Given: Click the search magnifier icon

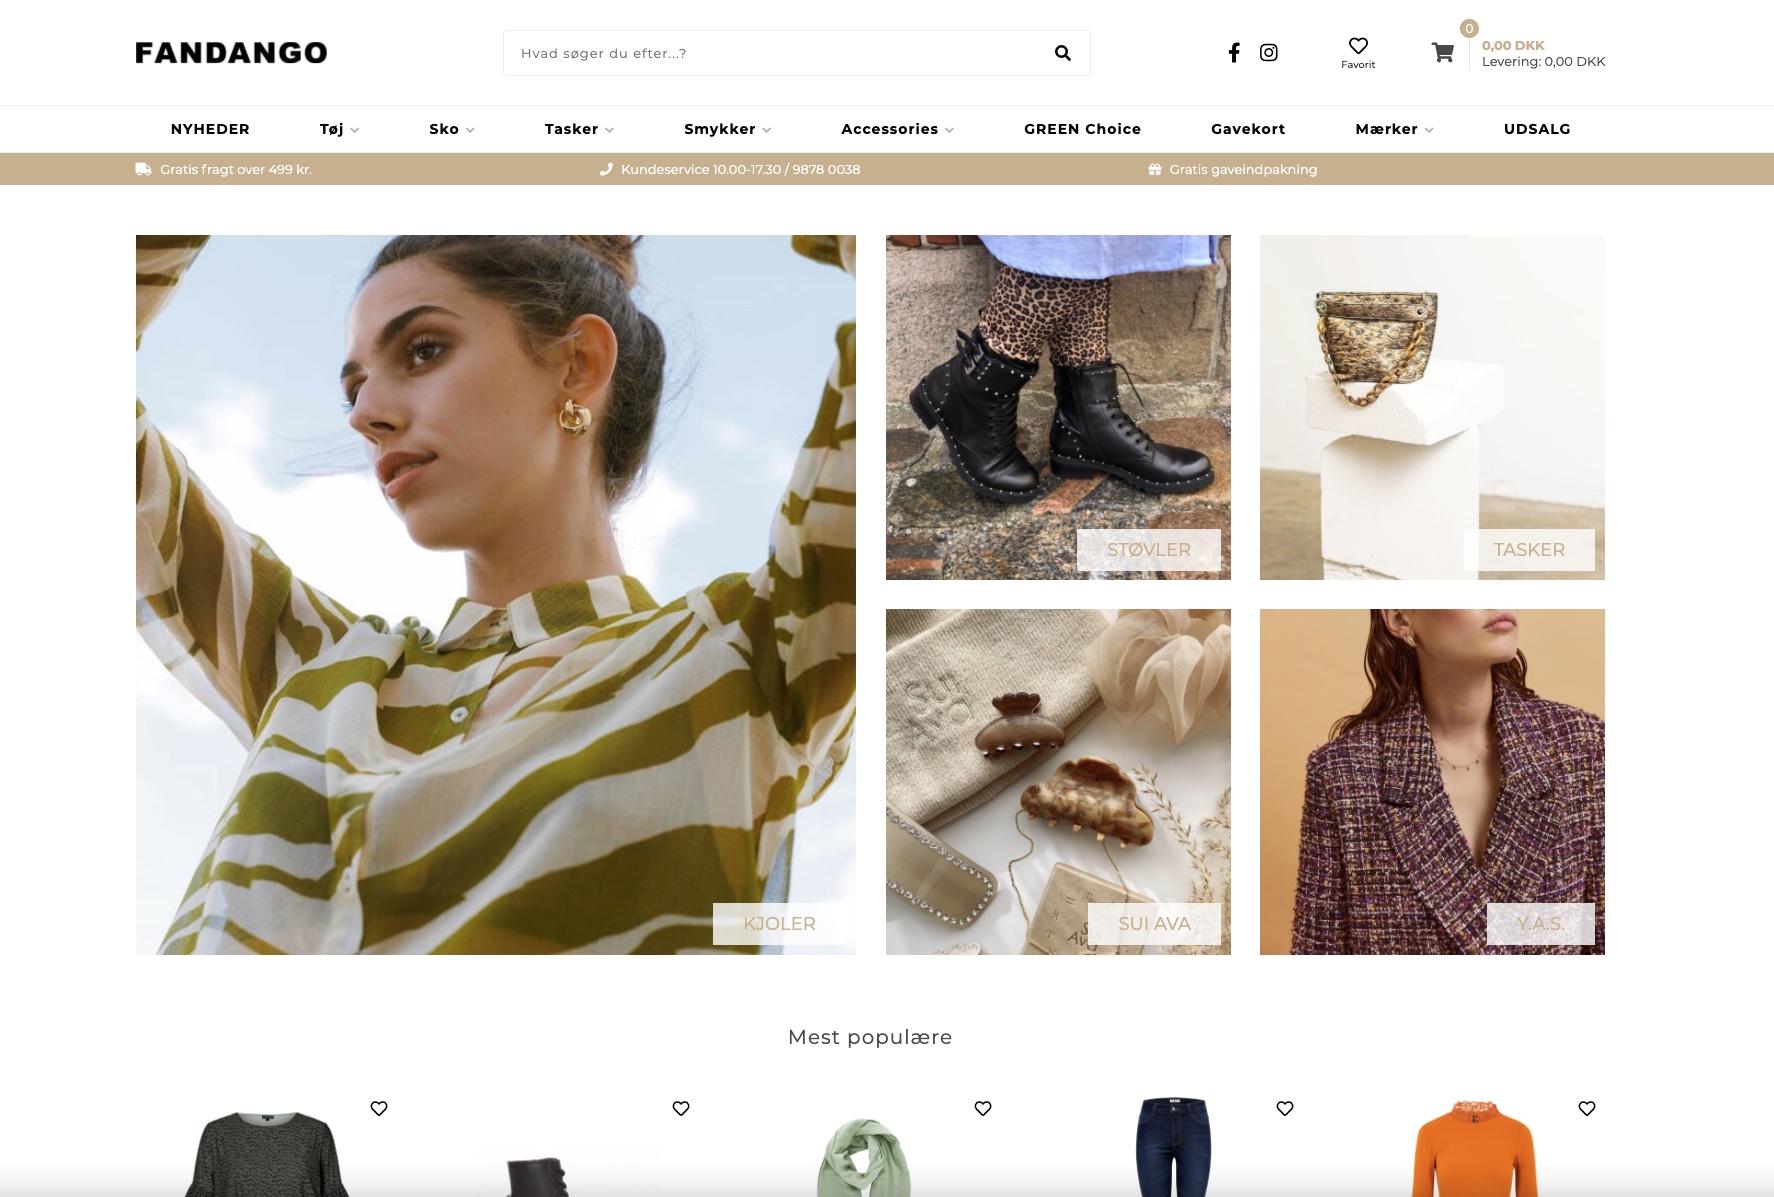Looking at the screenshot, I should point(1062,53).
